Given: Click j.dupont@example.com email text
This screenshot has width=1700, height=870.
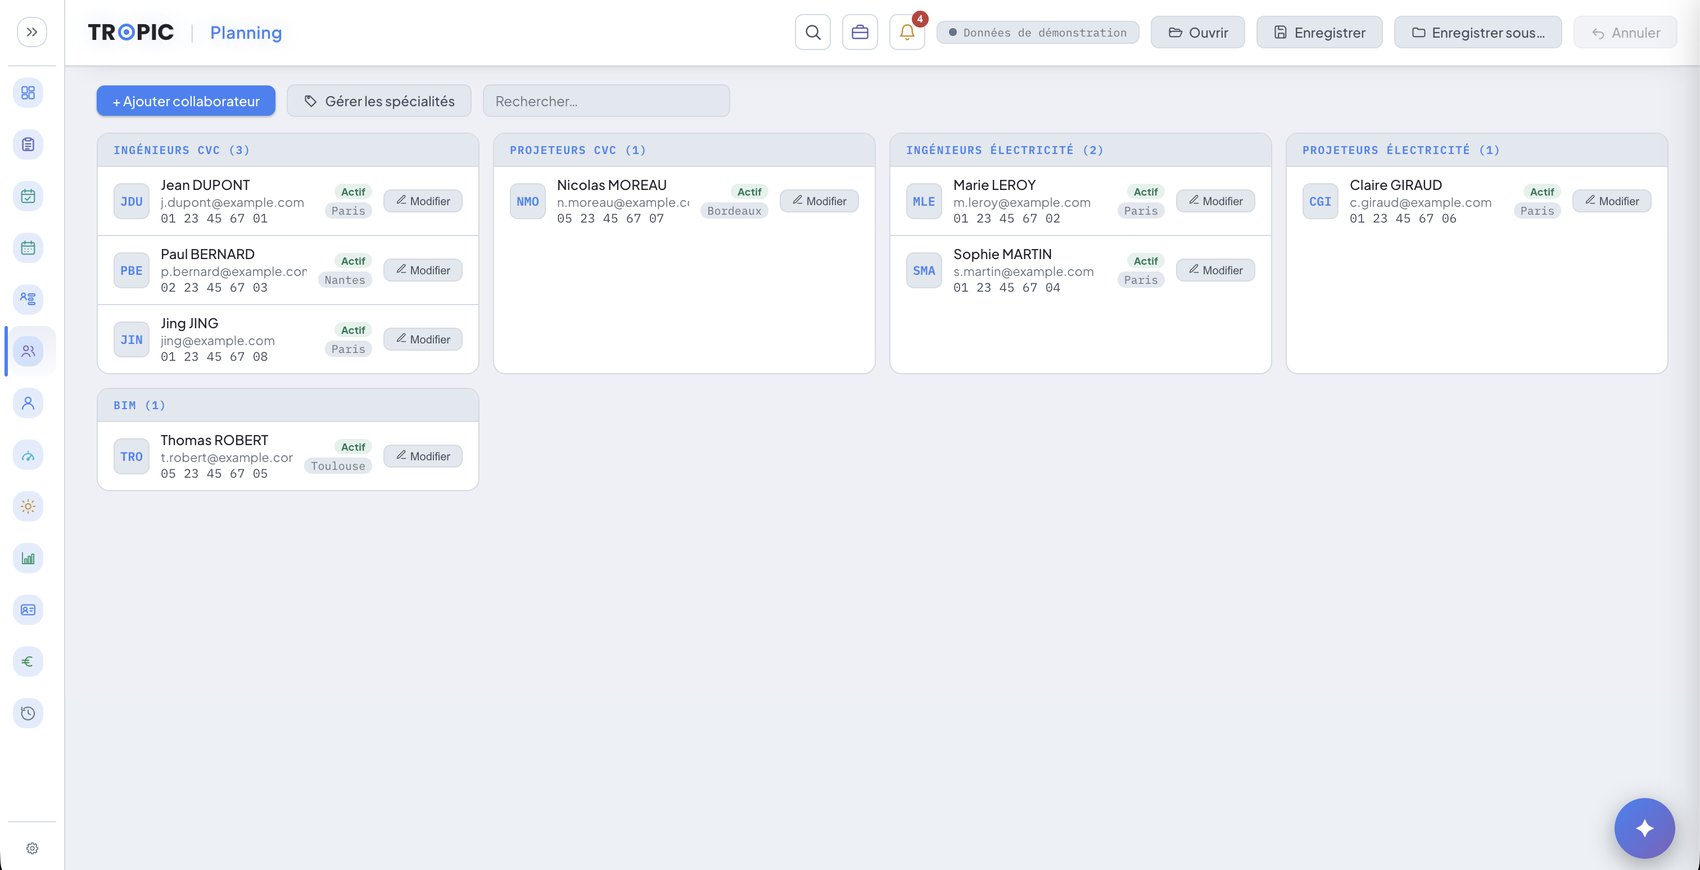Looking at the screenshot, I should click(232, 202).
